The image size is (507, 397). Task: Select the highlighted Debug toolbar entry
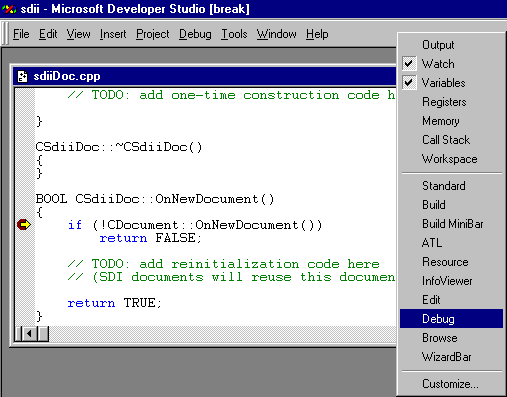pyautogui.click(x=451, y=319)
